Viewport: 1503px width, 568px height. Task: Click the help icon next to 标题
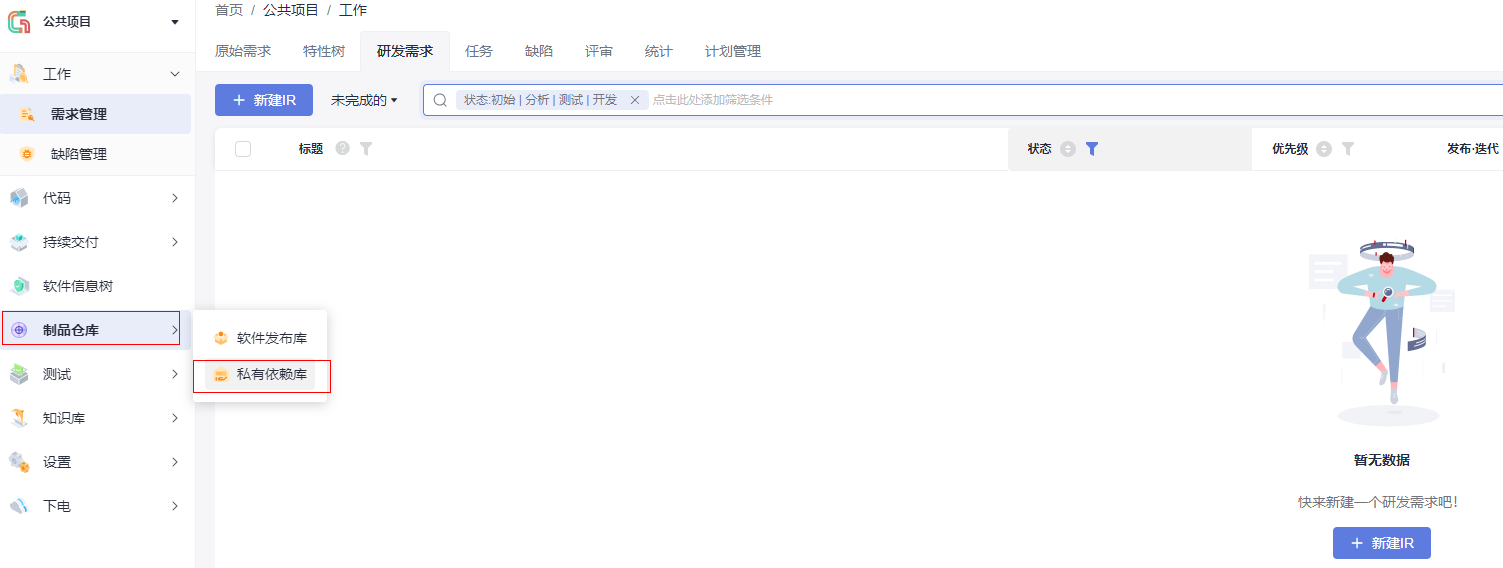(343, 149)
